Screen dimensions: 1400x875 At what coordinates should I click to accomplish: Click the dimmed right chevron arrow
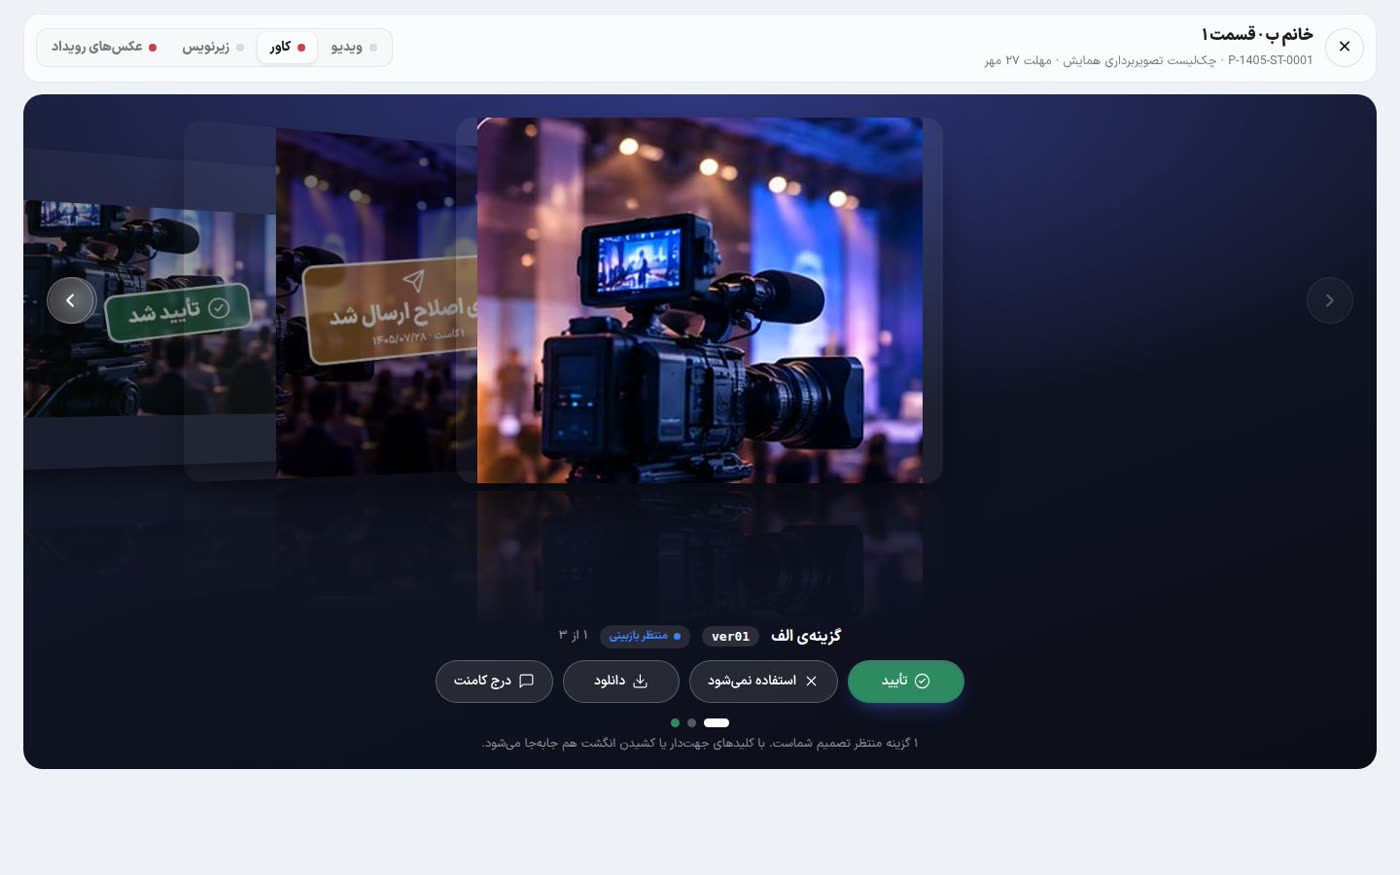(x=1329, y=300)
